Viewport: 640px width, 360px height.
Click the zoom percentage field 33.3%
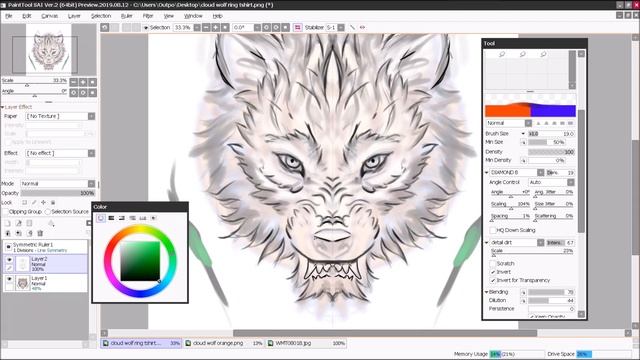(183, 27)
